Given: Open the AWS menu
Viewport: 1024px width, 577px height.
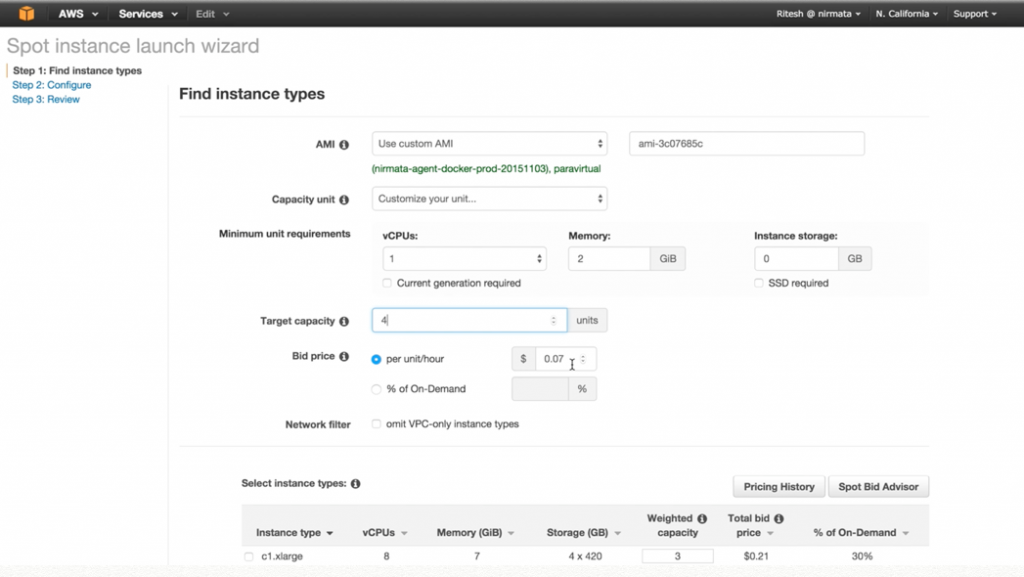Looking at the screenshot, I should 78,14.
